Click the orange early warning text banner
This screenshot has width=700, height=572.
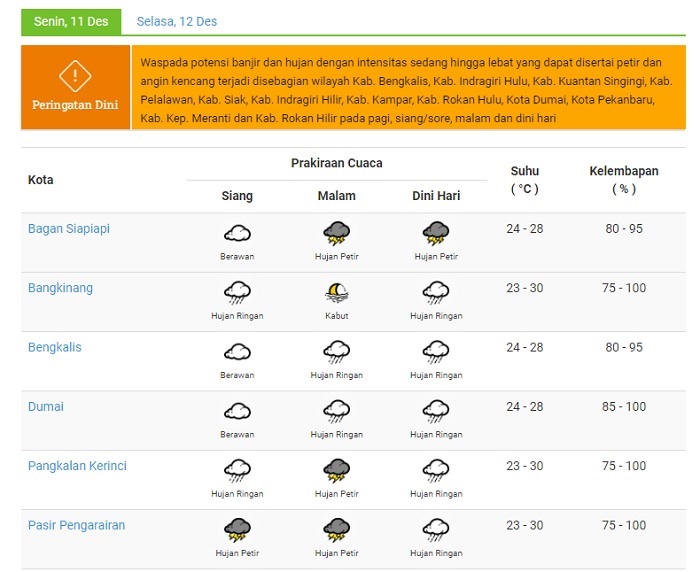coord(408,88)
